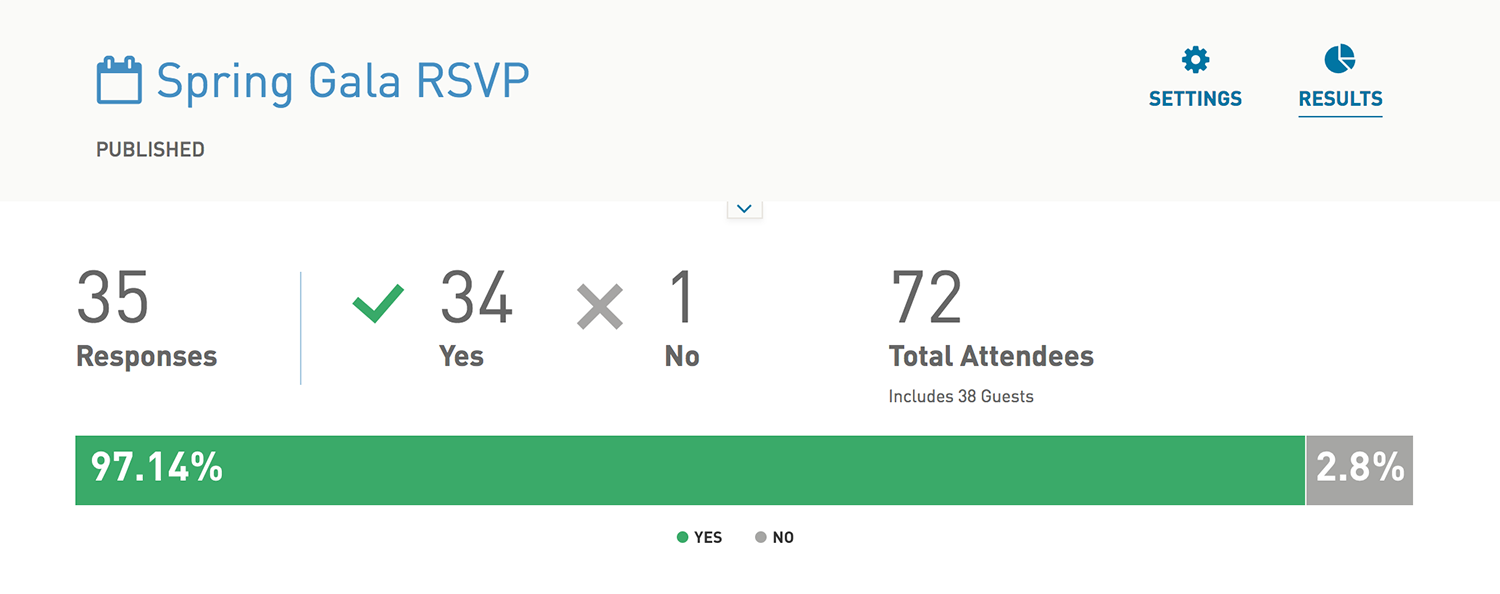This screenshot has width=1500, height=594.
Task: Click the 72 Total Attendees figure
Action: point(926,298)
